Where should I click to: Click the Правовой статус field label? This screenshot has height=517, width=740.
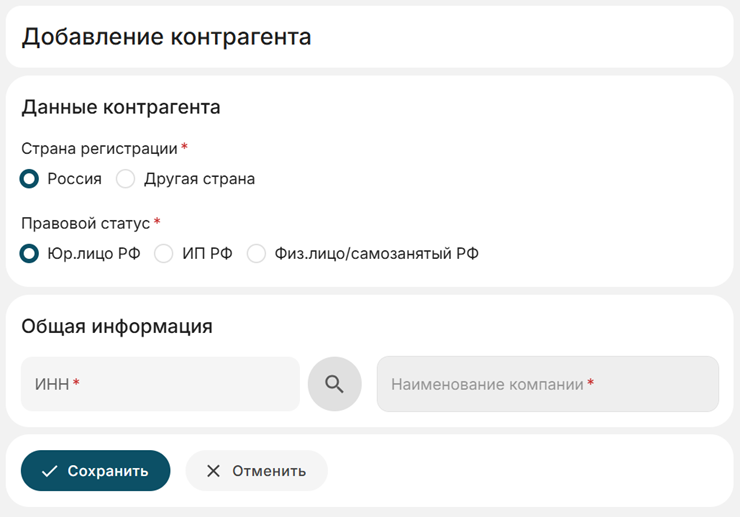(x=85, y=223)
